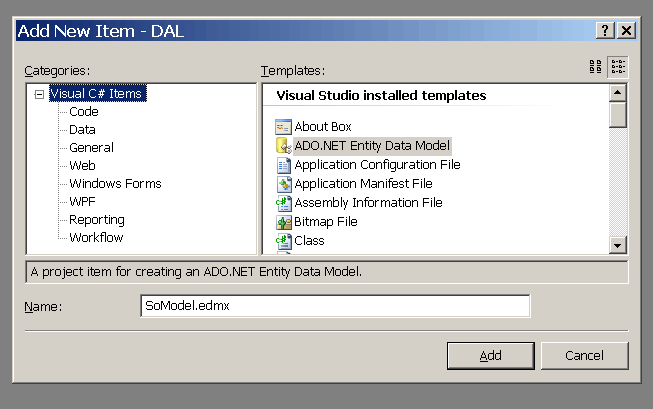Open the dialog help question mark button
Viewport: 653px width, 409px height.
click(605, 30)
